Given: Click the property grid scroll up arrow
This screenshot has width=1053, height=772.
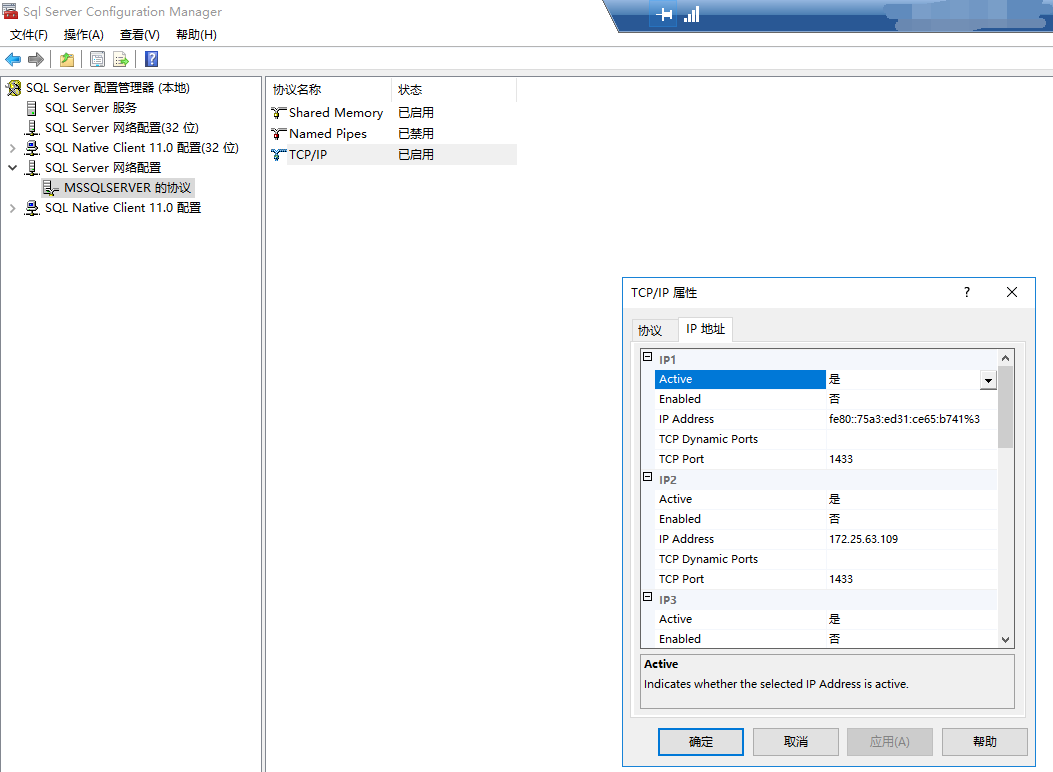Looking at the screenshot, I should click(1005, 358).
